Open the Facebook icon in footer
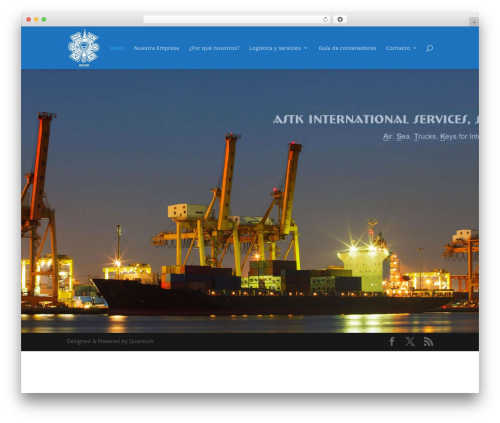Screen dimensions: 500x423 [x=392, y=341]
